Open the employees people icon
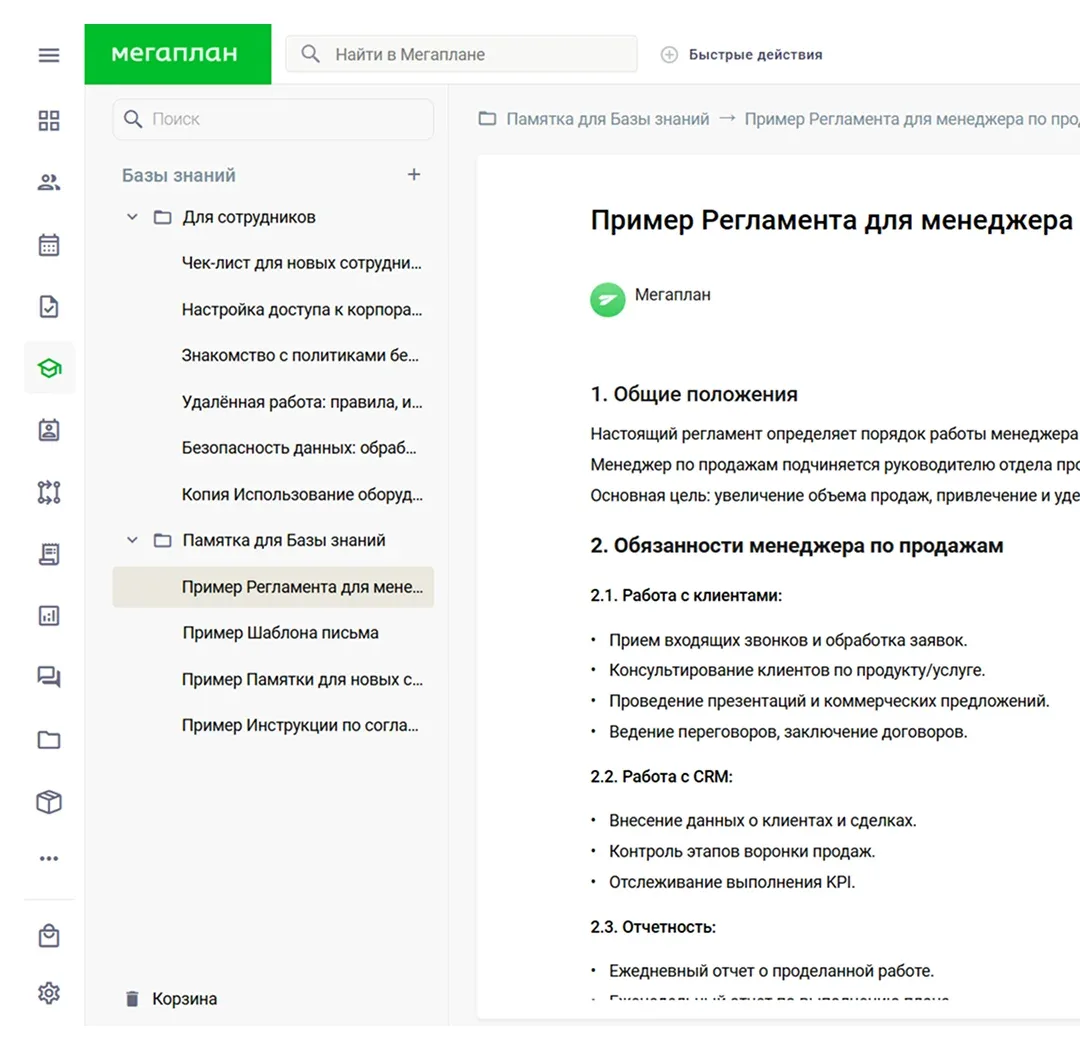Image resolution: width=1080 pixels, height=1053 pixels. coord(49,183)
